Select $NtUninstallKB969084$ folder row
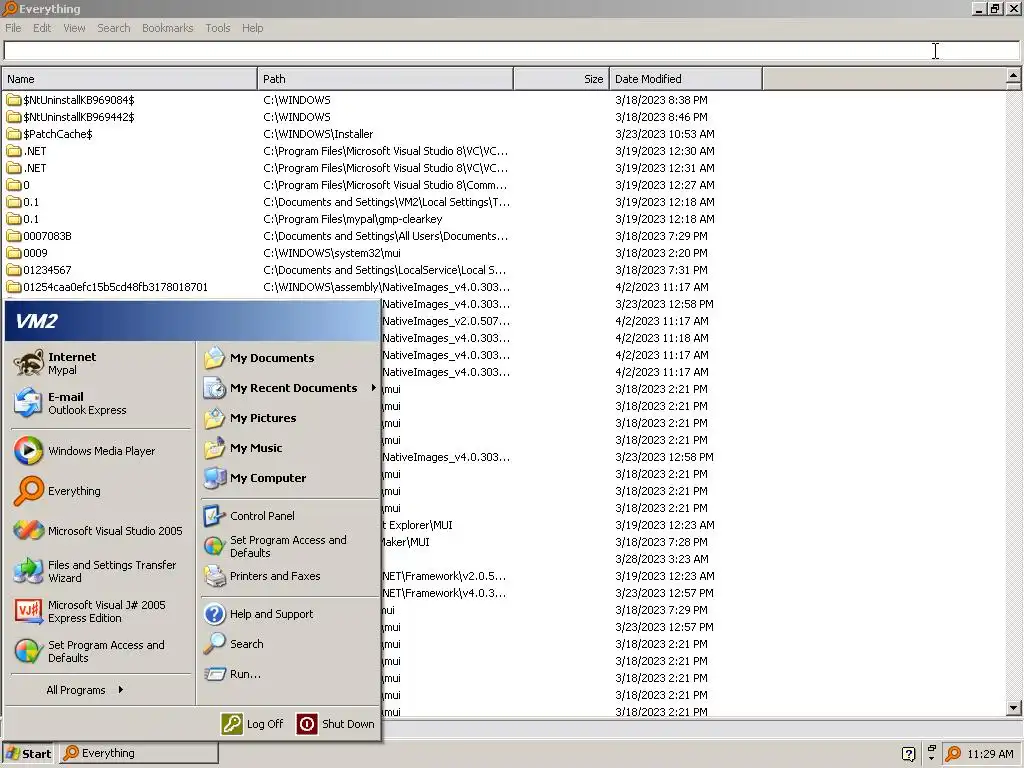This screenshot has height=768, width=1024. (381, 100)
